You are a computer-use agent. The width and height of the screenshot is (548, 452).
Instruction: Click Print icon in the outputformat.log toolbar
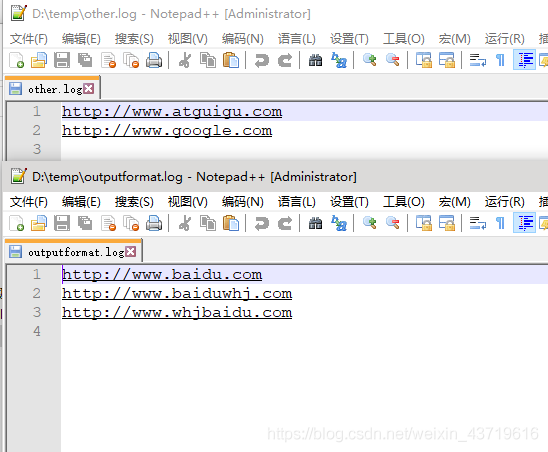[x=154, y=223]
